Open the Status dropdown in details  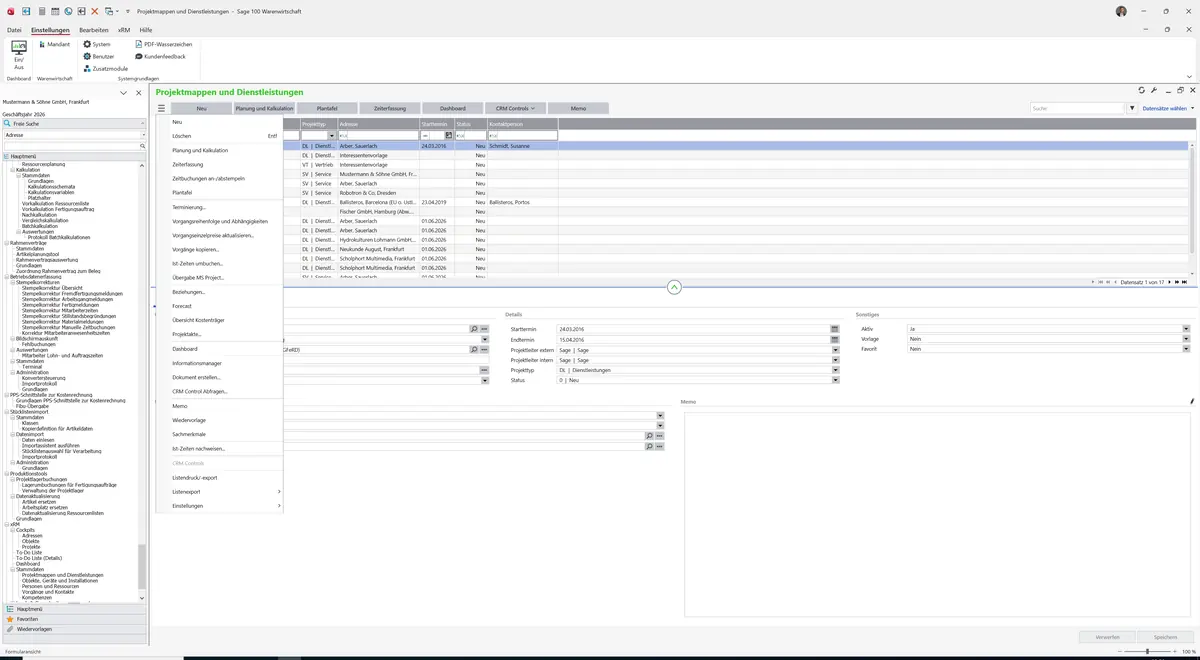[835, 380]
